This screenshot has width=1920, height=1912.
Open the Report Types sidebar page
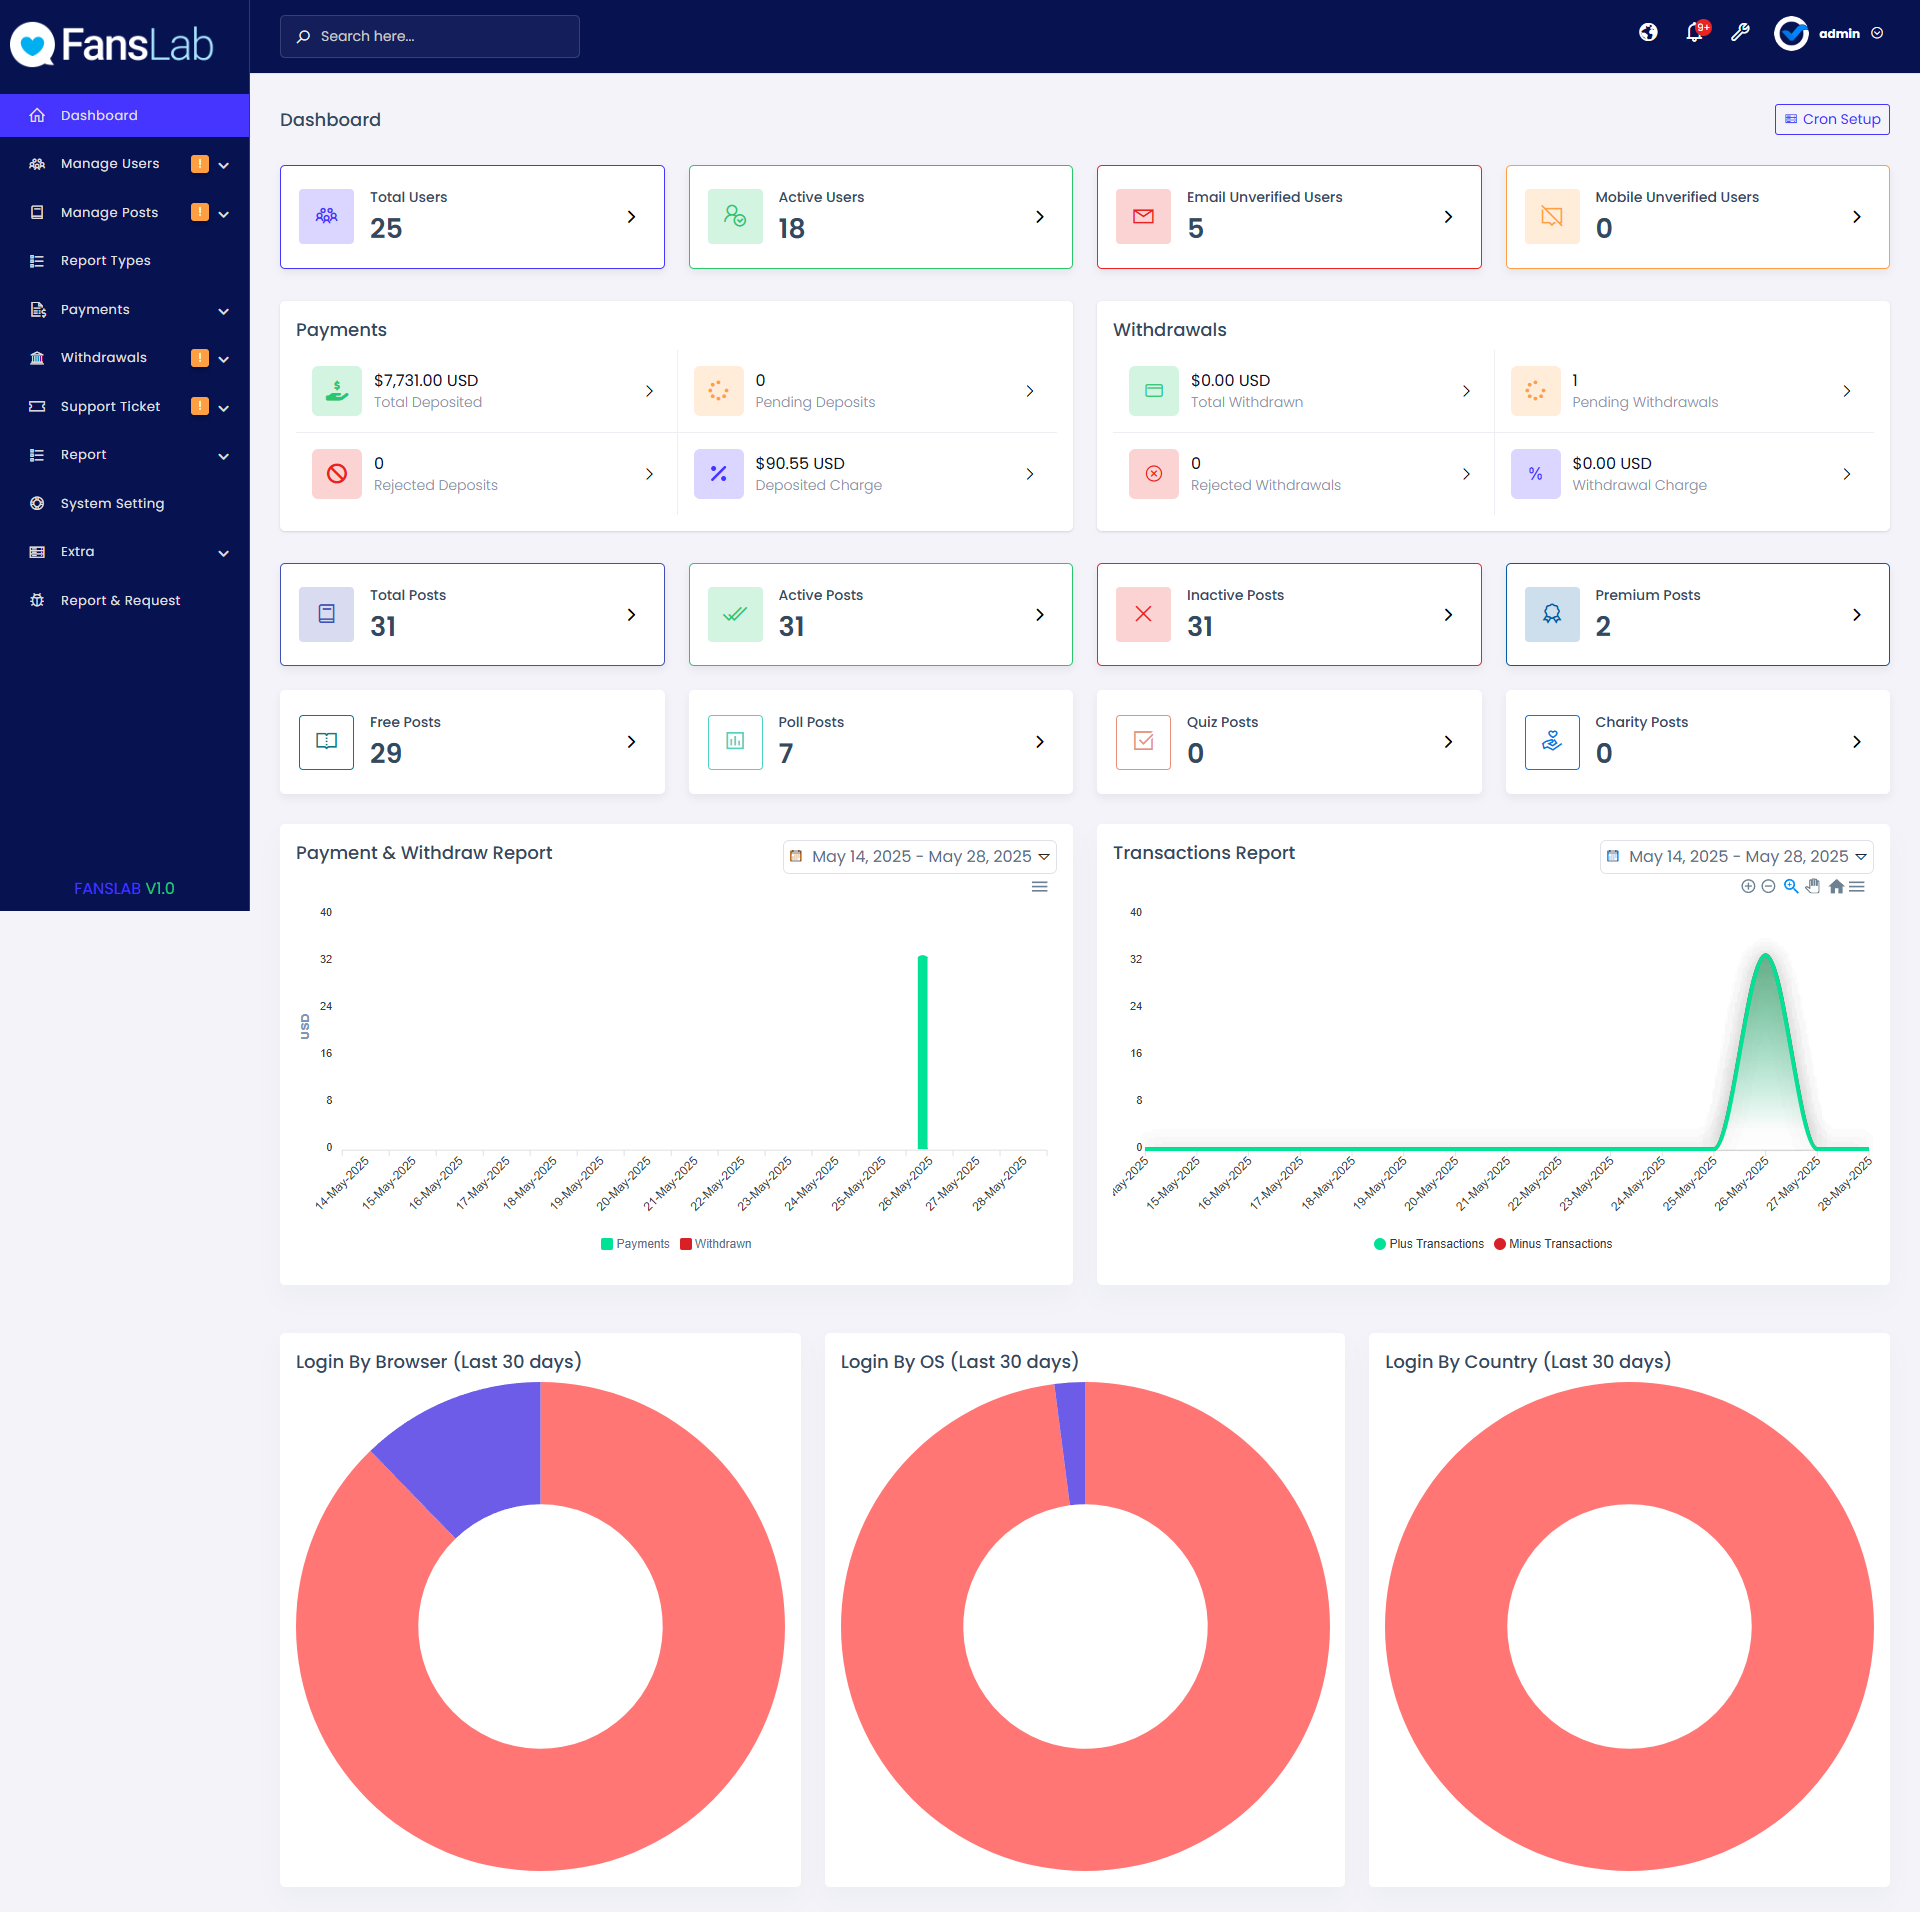(104, 260)
